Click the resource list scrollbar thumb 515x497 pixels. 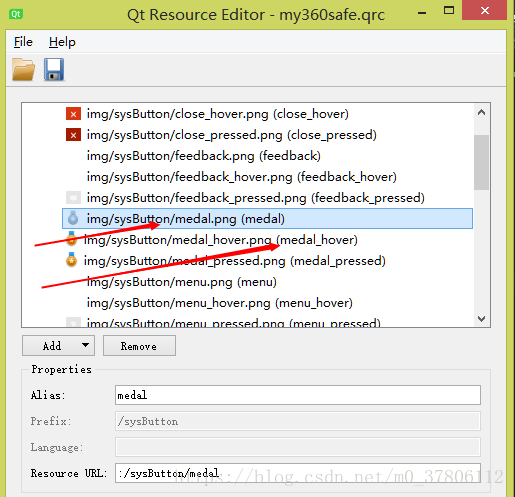[x=481, y=162]
